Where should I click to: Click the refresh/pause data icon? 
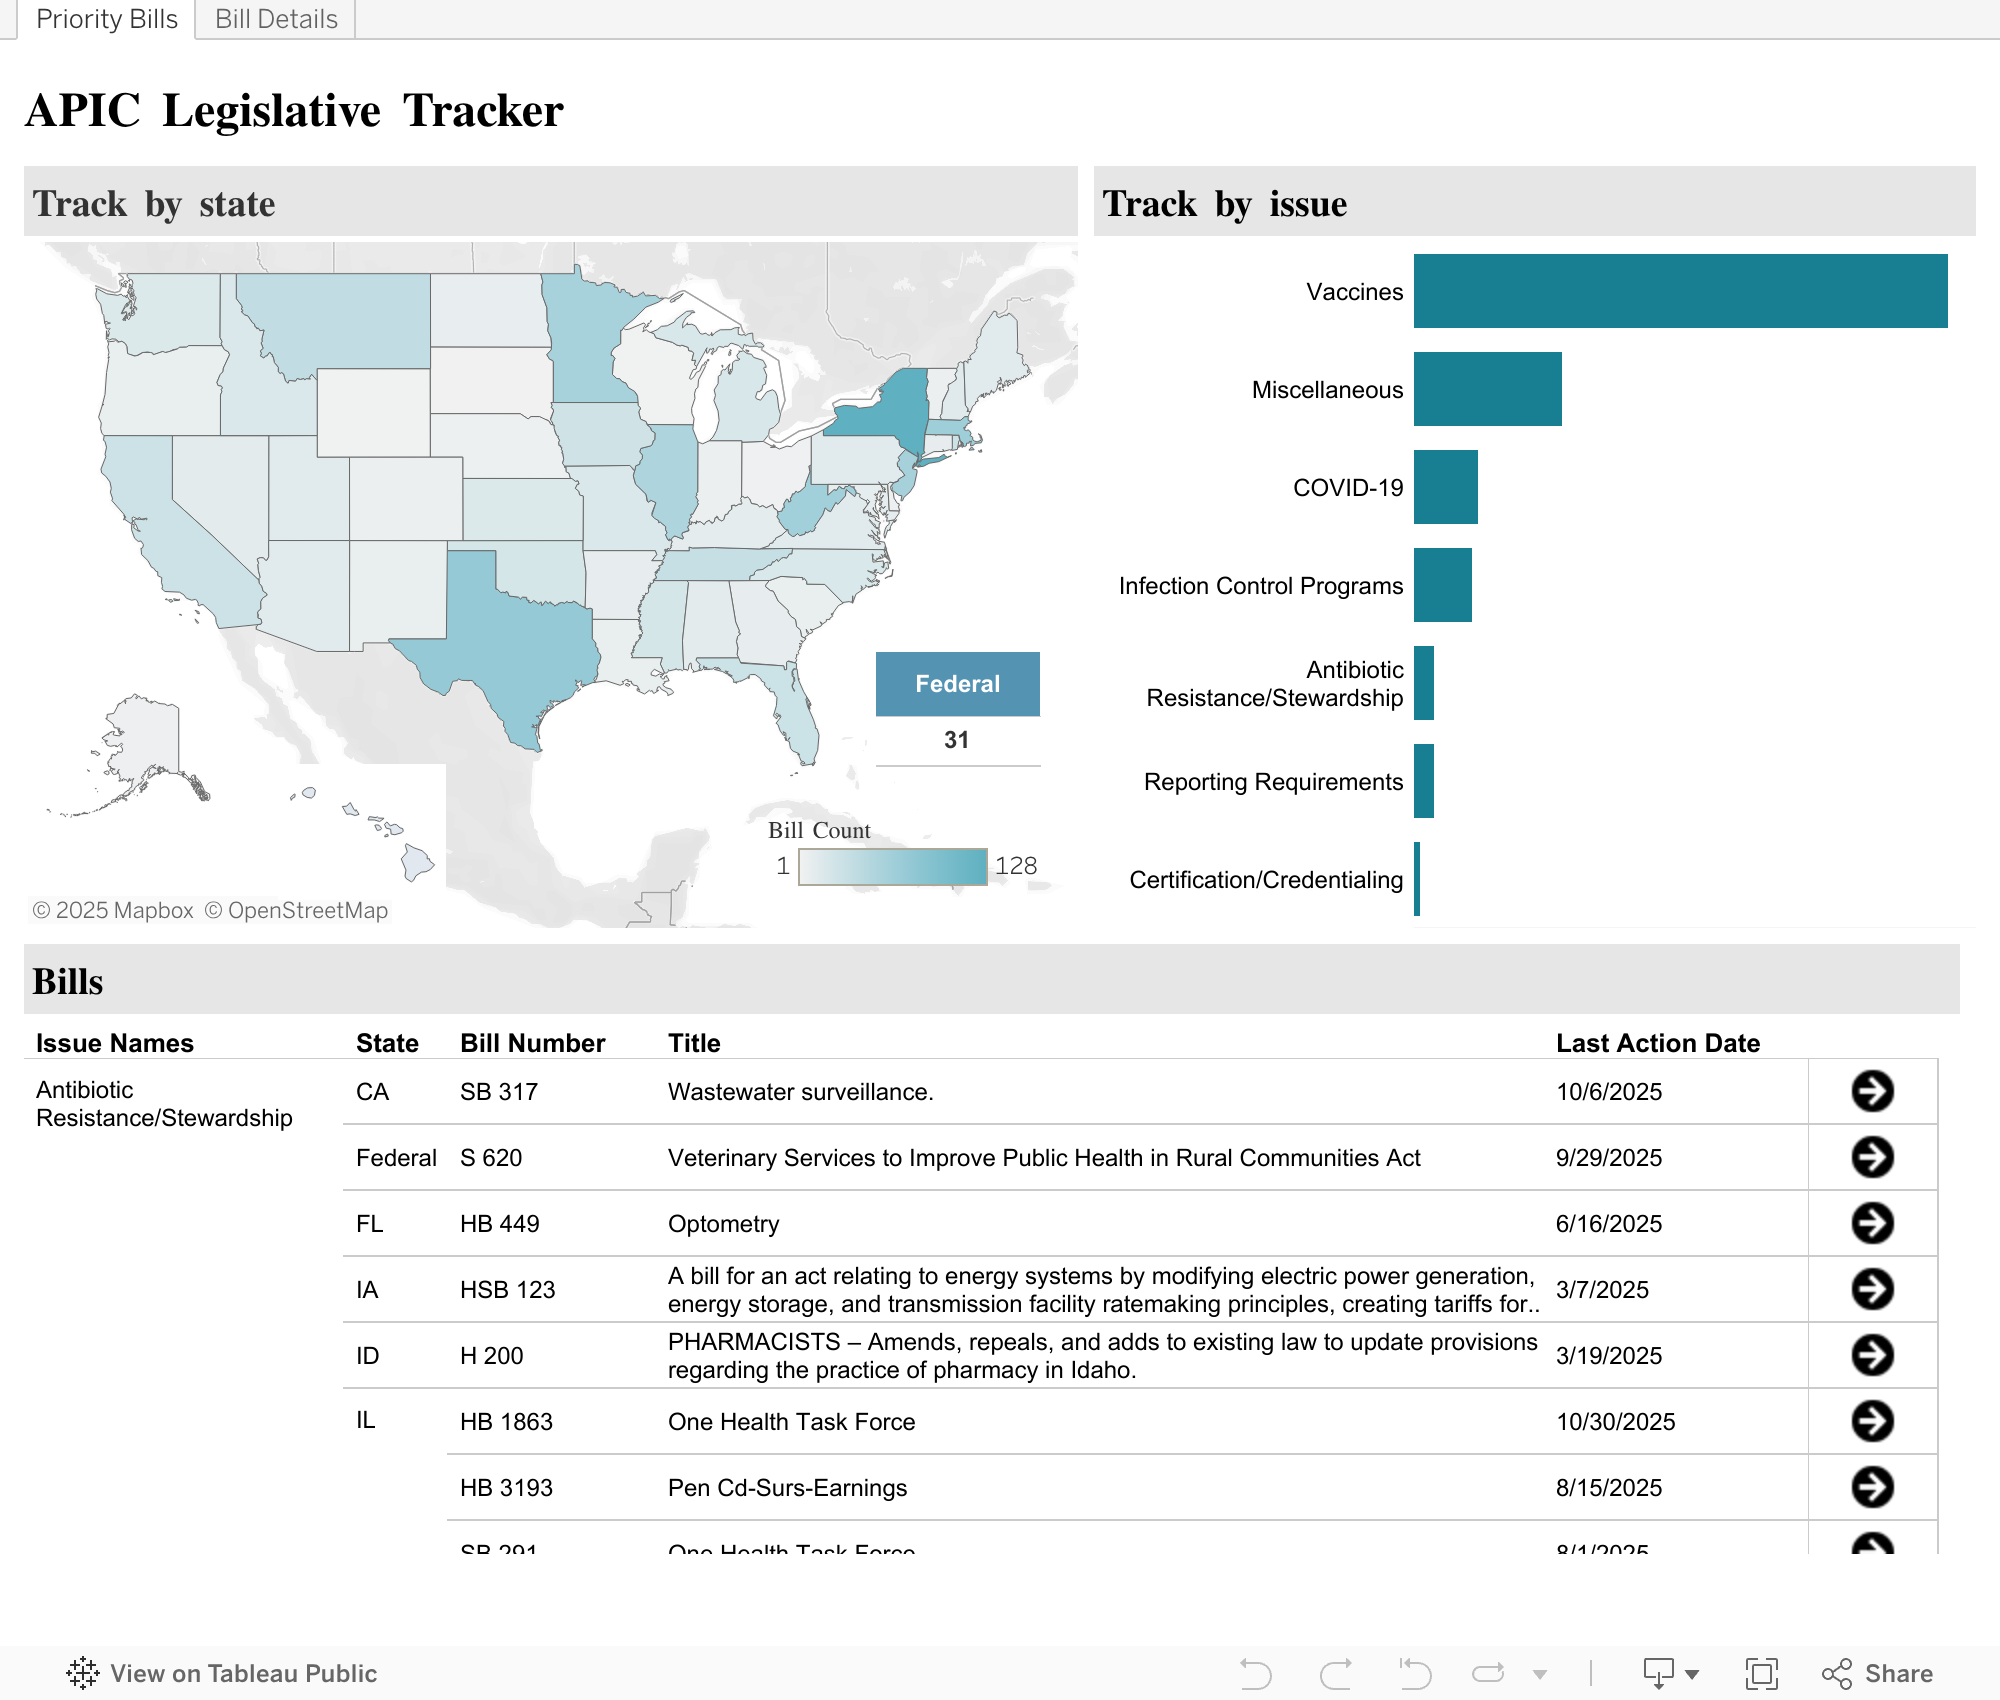click(1488, 1673)
